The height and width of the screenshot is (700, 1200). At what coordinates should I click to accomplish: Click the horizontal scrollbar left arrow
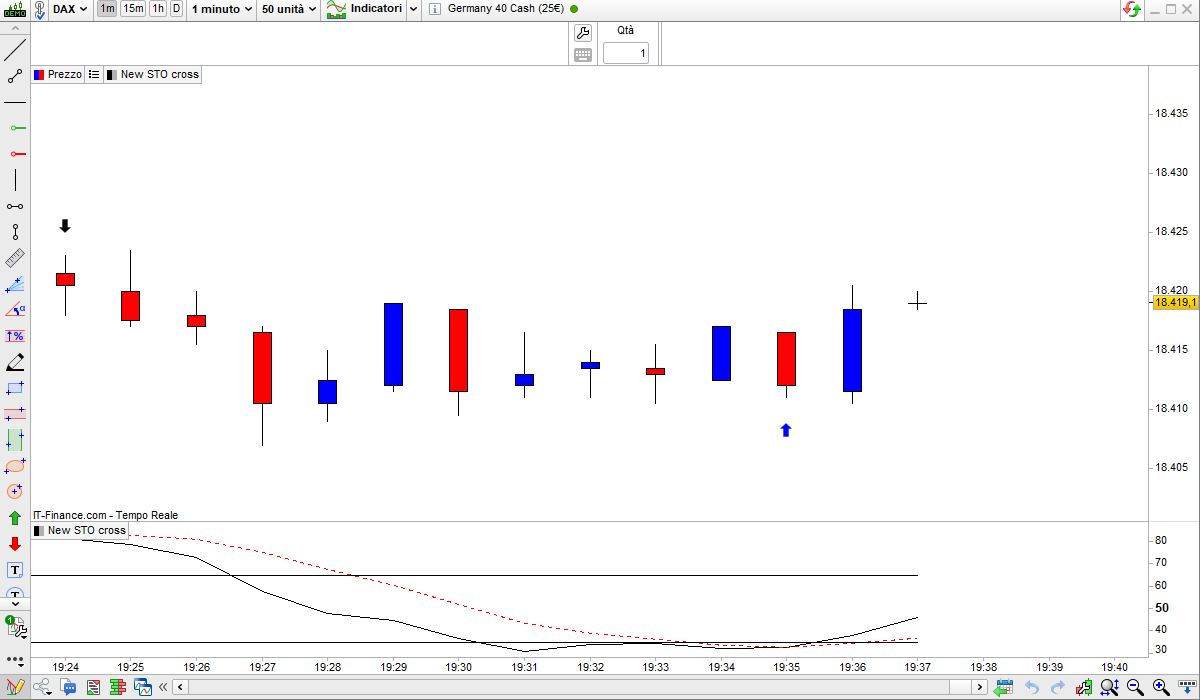click(x=180, y=687)
